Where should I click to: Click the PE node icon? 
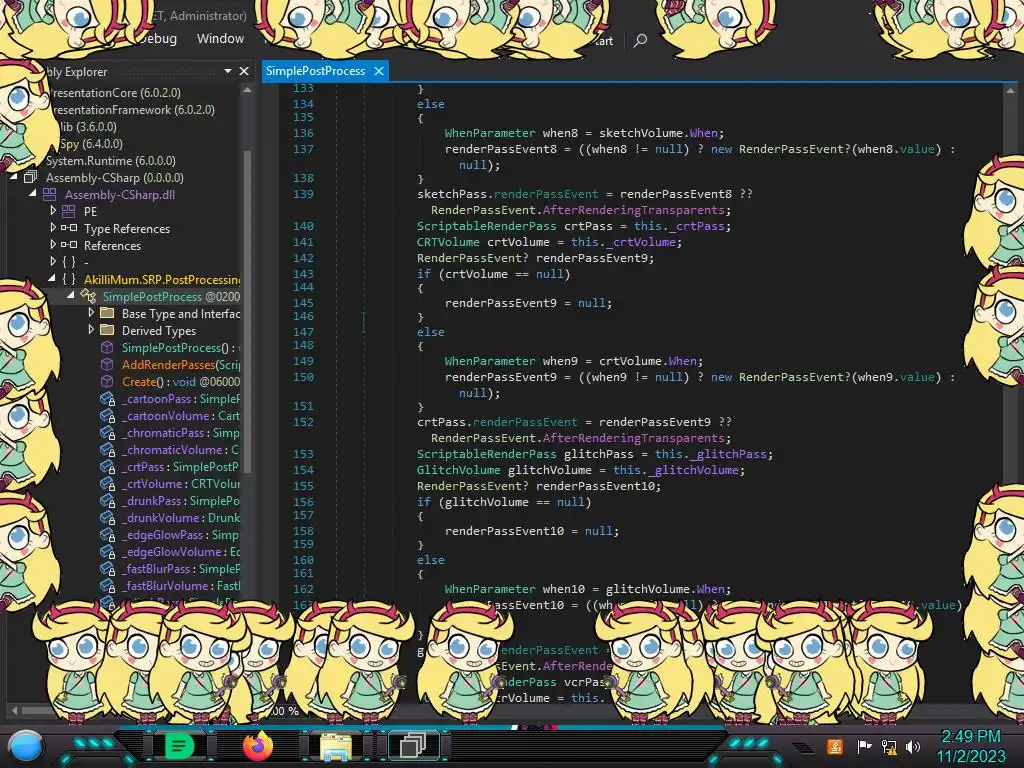point(69,211)
